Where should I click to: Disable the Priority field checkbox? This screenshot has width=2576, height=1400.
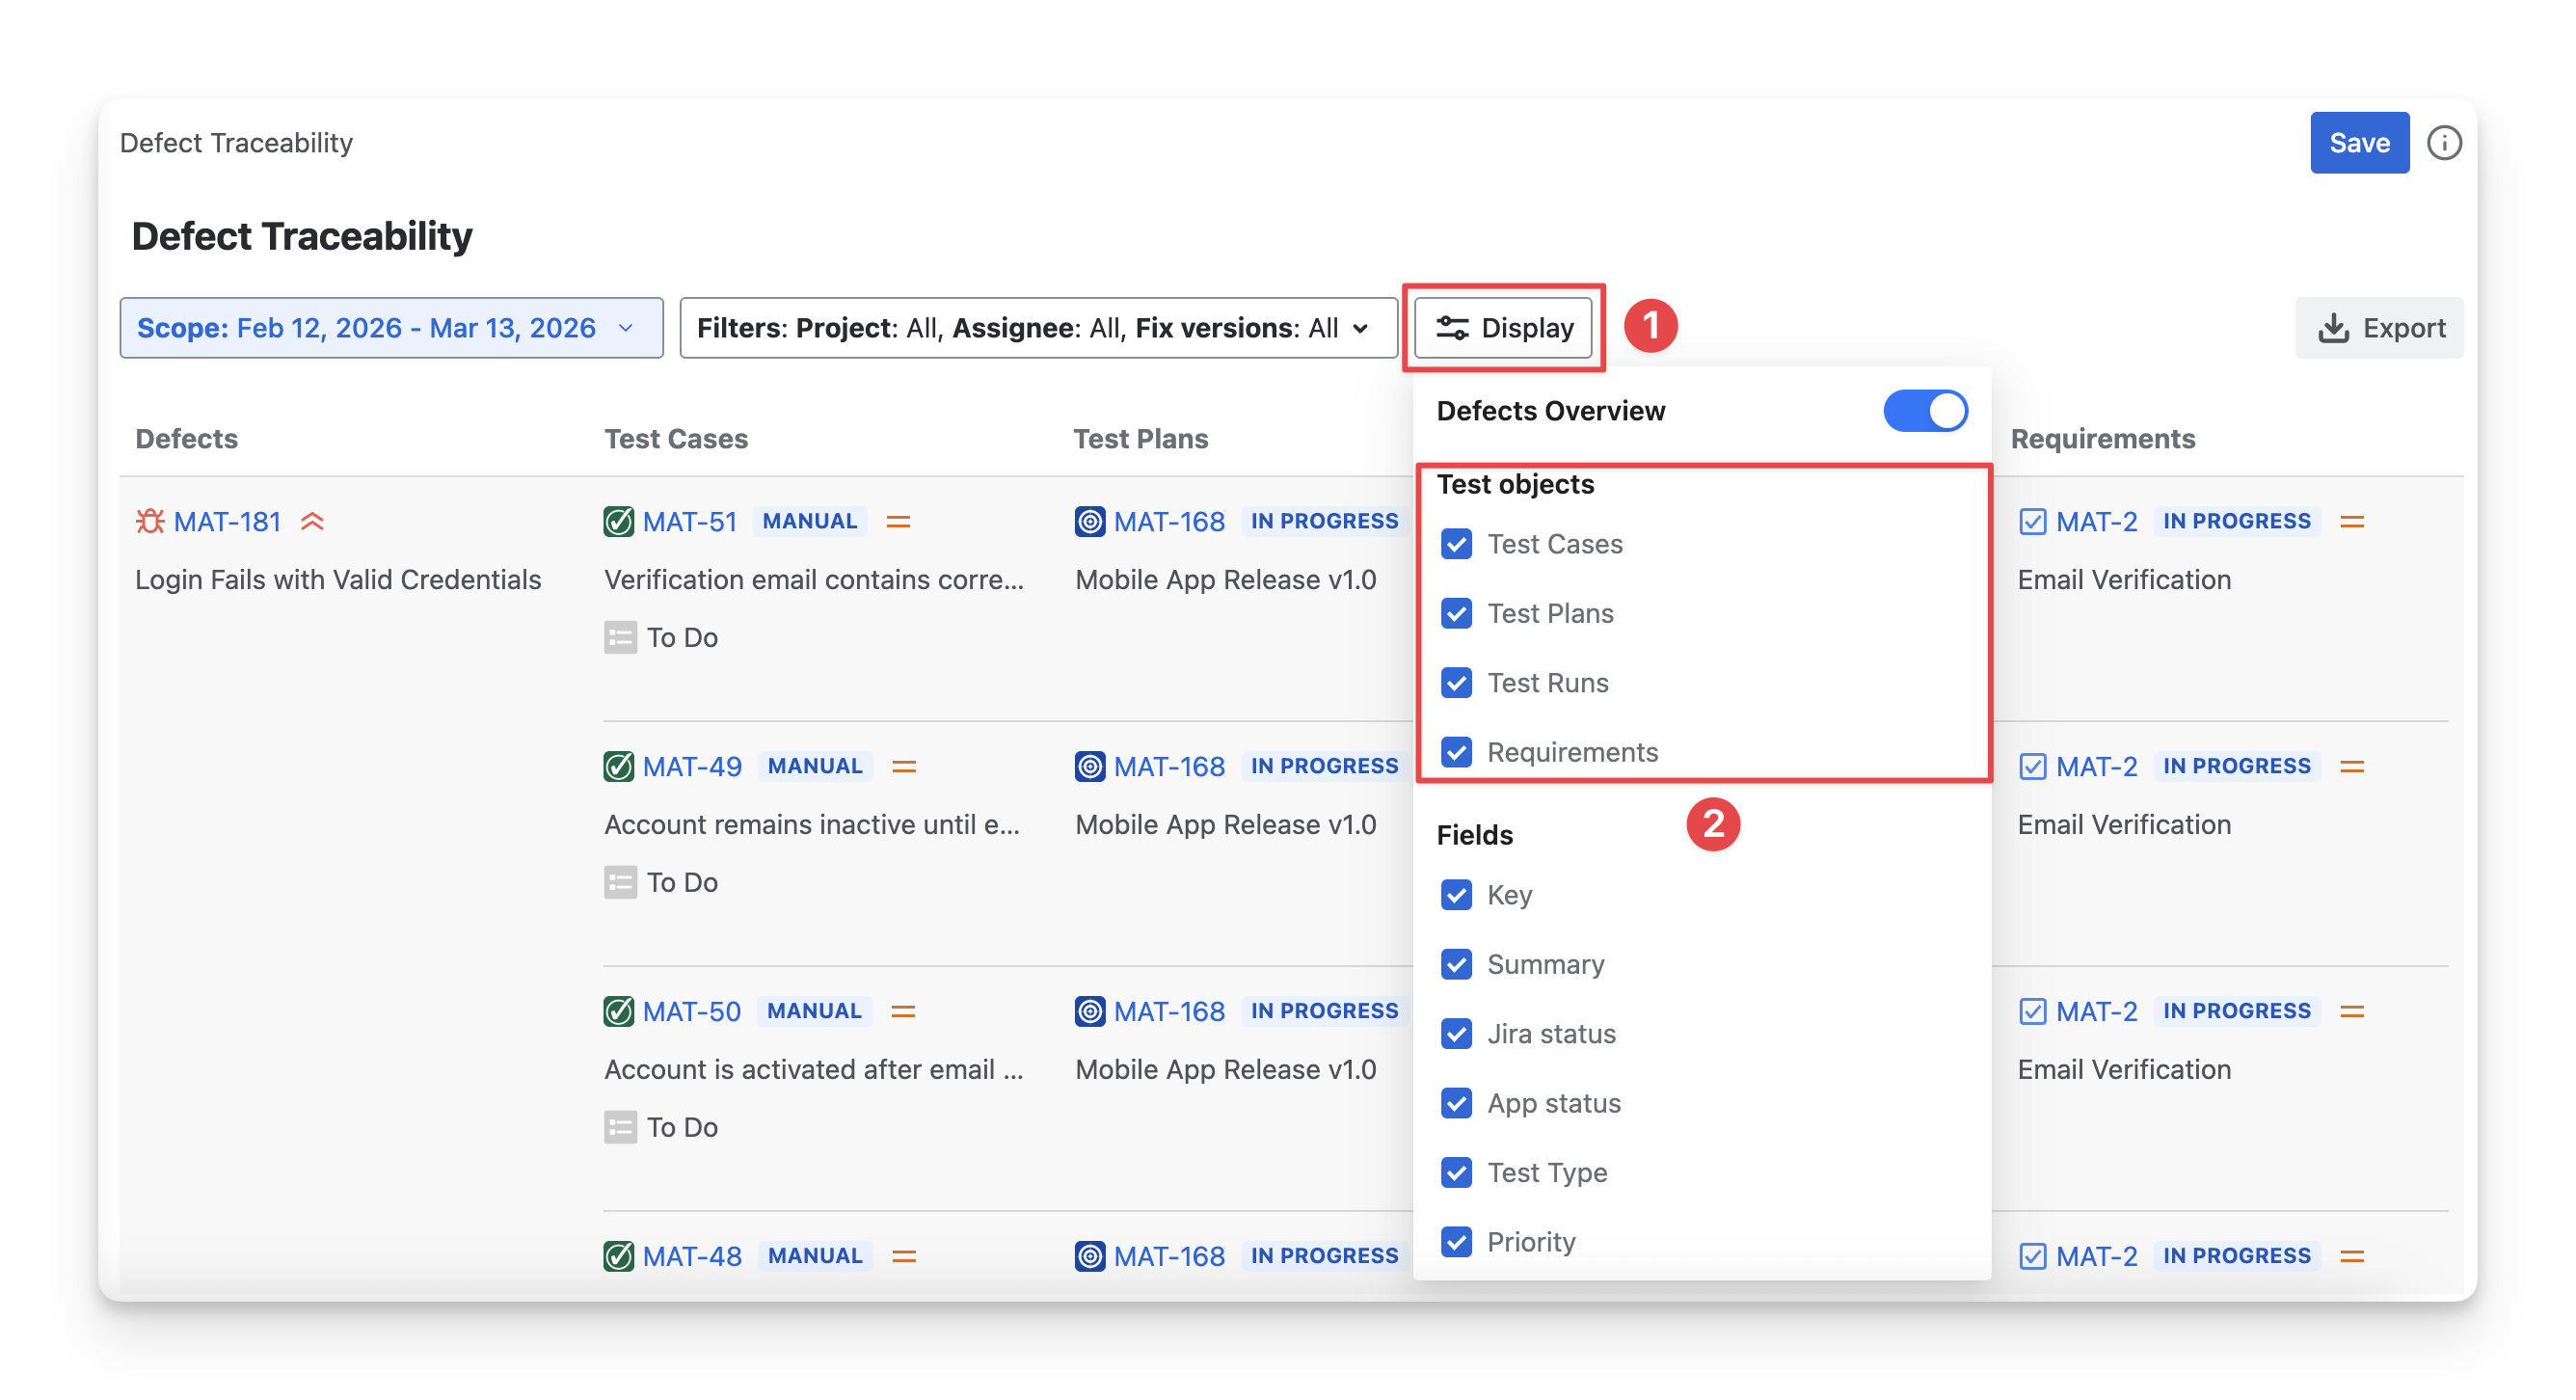[1456, 1241]
